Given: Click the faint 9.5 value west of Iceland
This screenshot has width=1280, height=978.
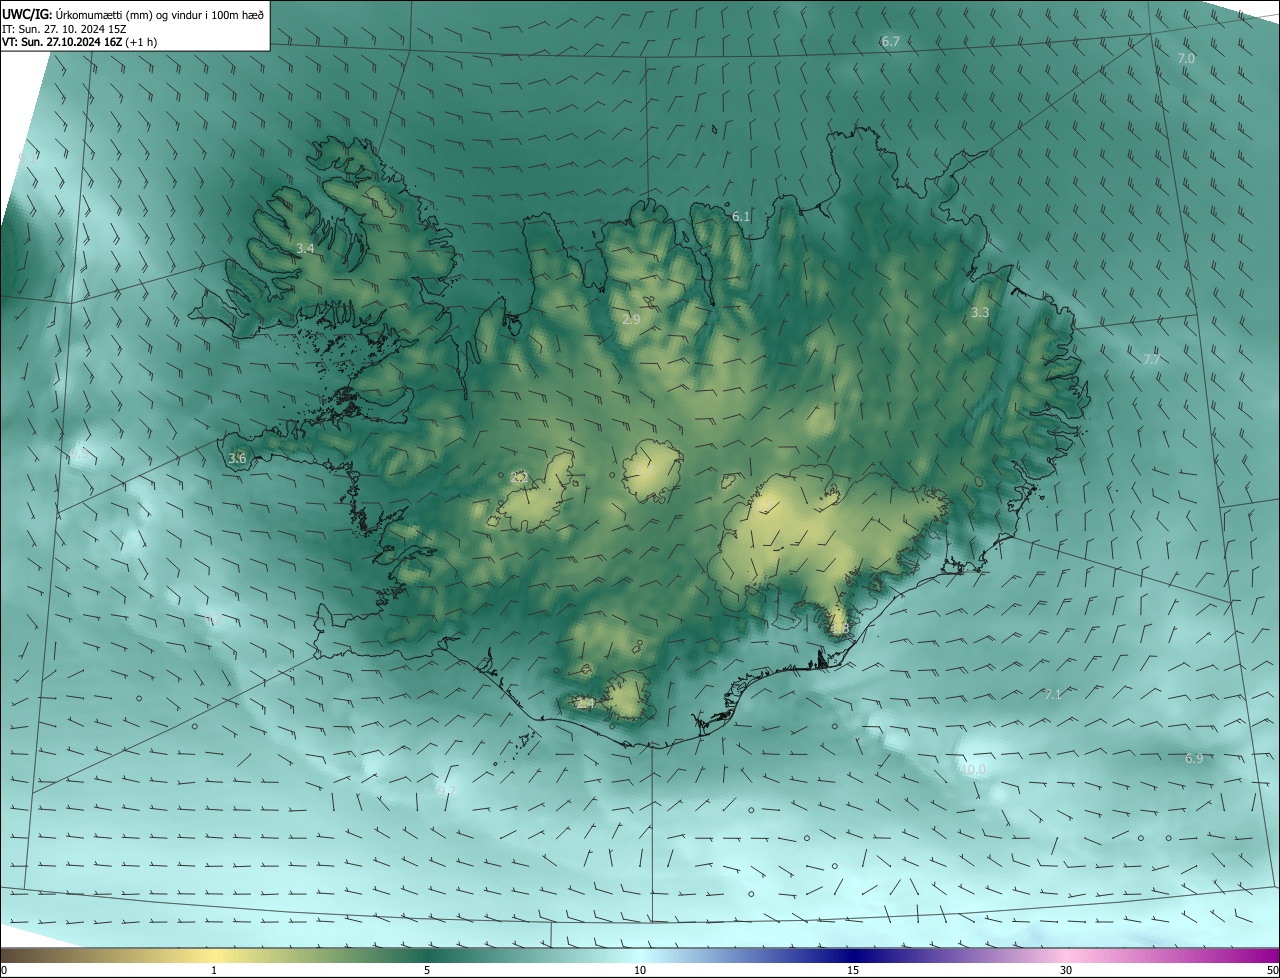Looking at the screenshot, I should point(79,453).
